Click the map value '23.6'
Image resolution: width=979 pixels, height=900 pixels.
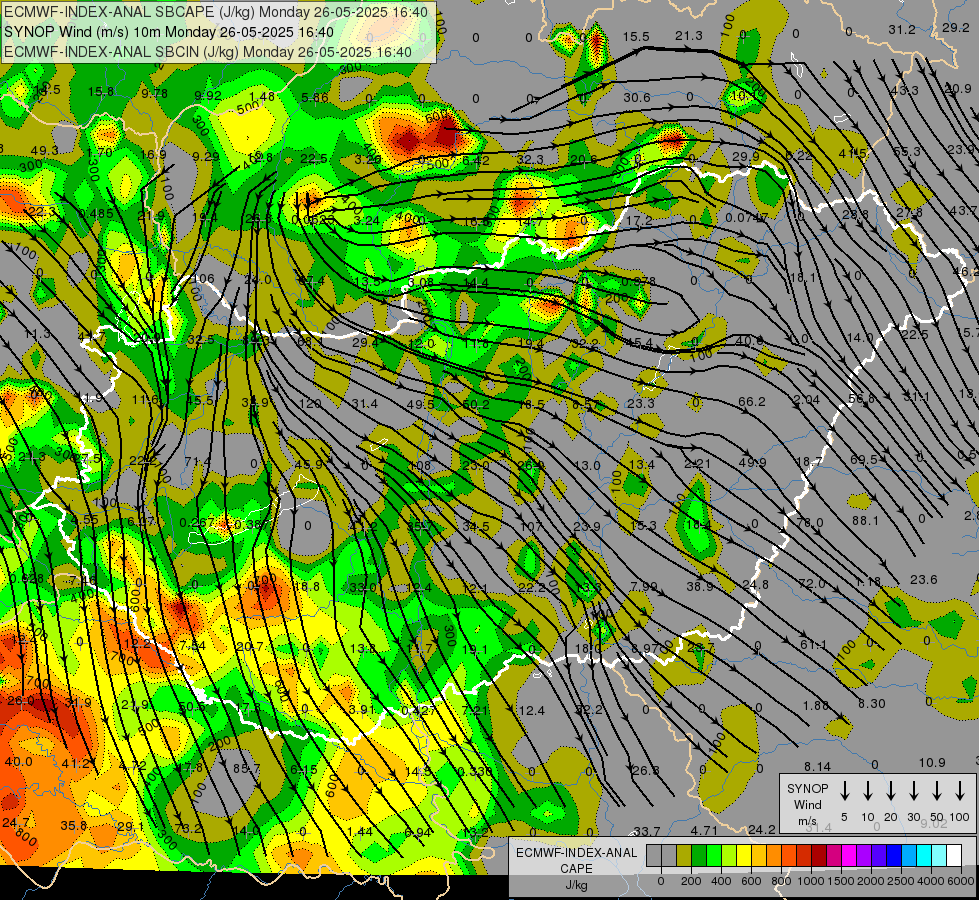tap(923, 580)
